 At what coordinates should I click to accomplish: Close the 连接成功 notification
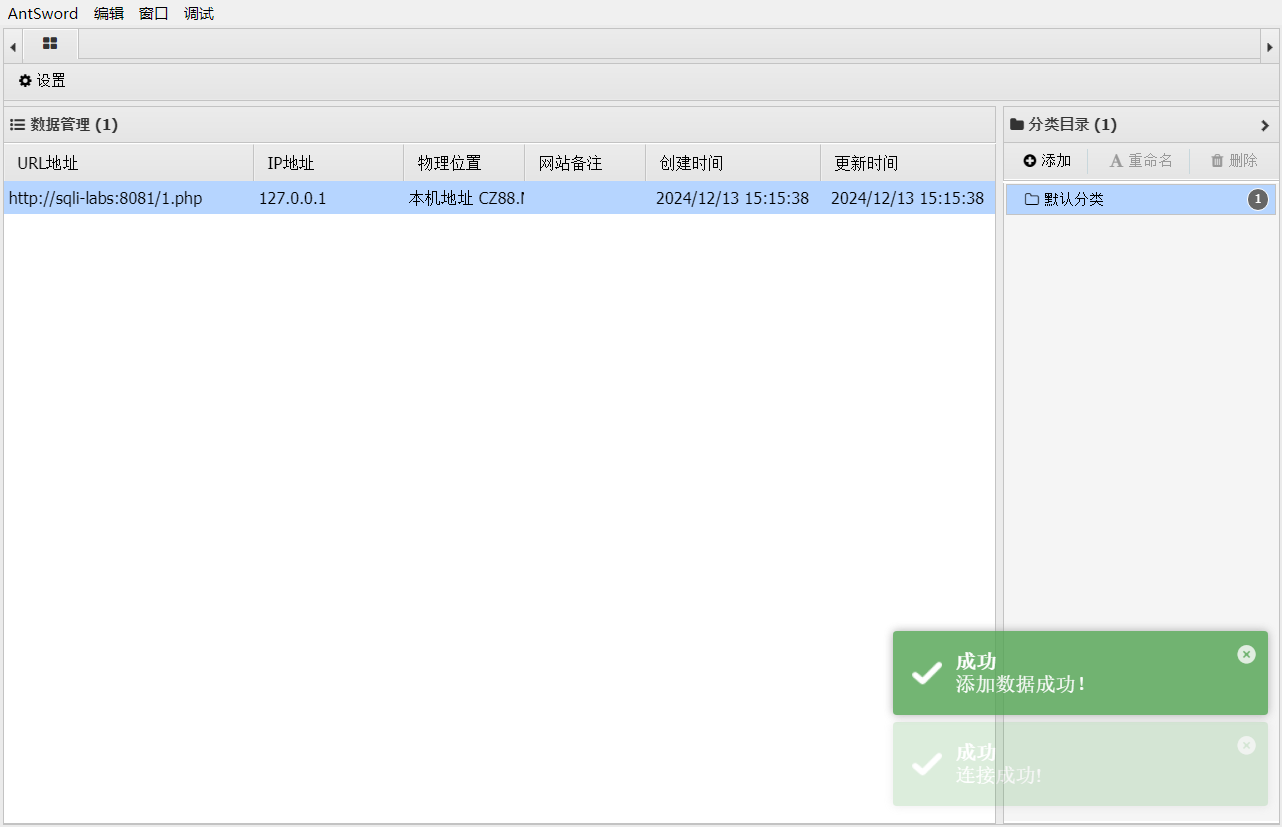pos(1246,745)
